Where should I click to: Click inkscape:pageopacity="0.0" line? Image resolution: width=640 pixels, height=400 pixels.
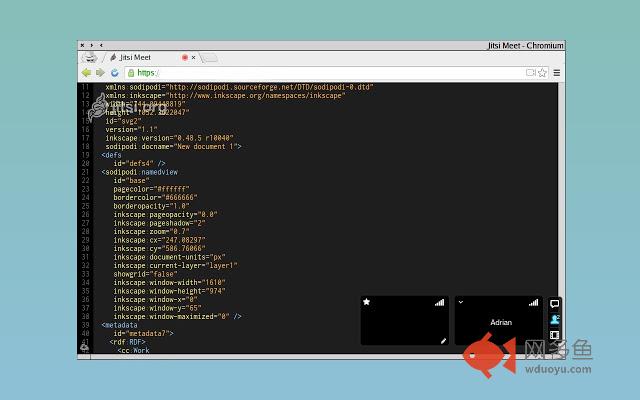click(165, 214)
